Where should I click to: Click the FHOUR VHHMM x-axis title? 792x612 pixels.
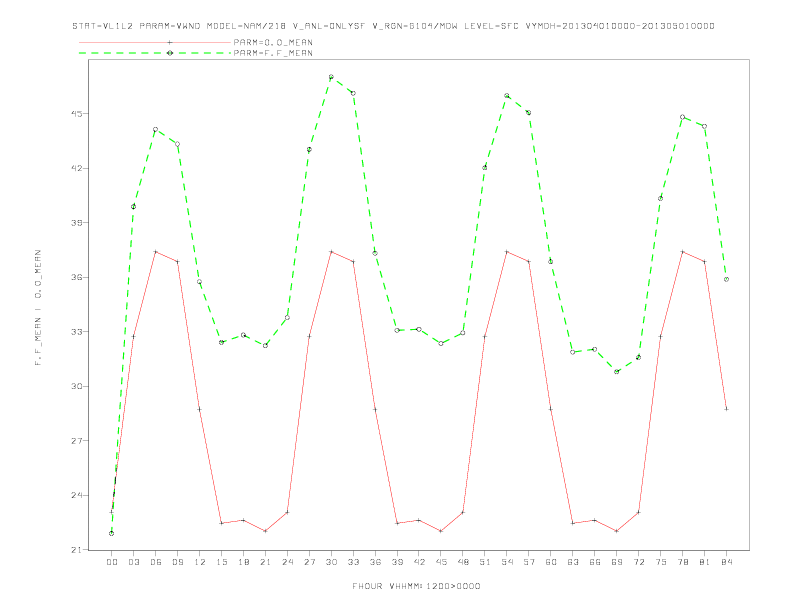coord(416,586)
